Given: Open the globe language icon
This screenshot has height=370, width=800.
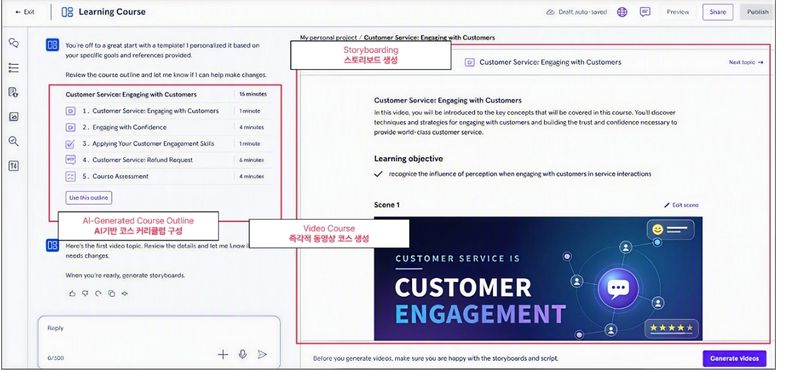Looking at the screenshot, I should (622, 12).
